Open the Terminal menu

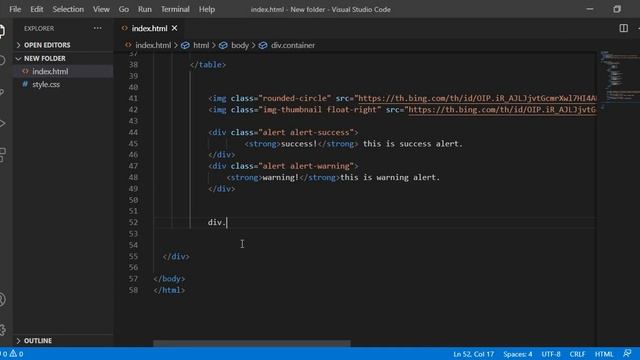pyautogui.click(x=175, y=9)
